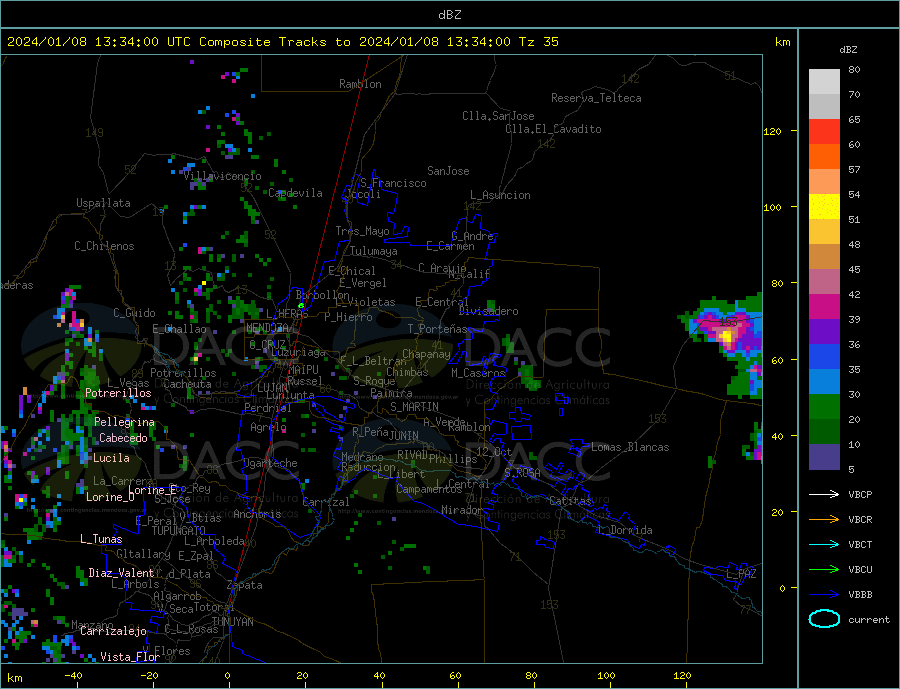Click the 'Ugarteche' map label
This screenshot has height=689, width=900.
tap(270, 463)
